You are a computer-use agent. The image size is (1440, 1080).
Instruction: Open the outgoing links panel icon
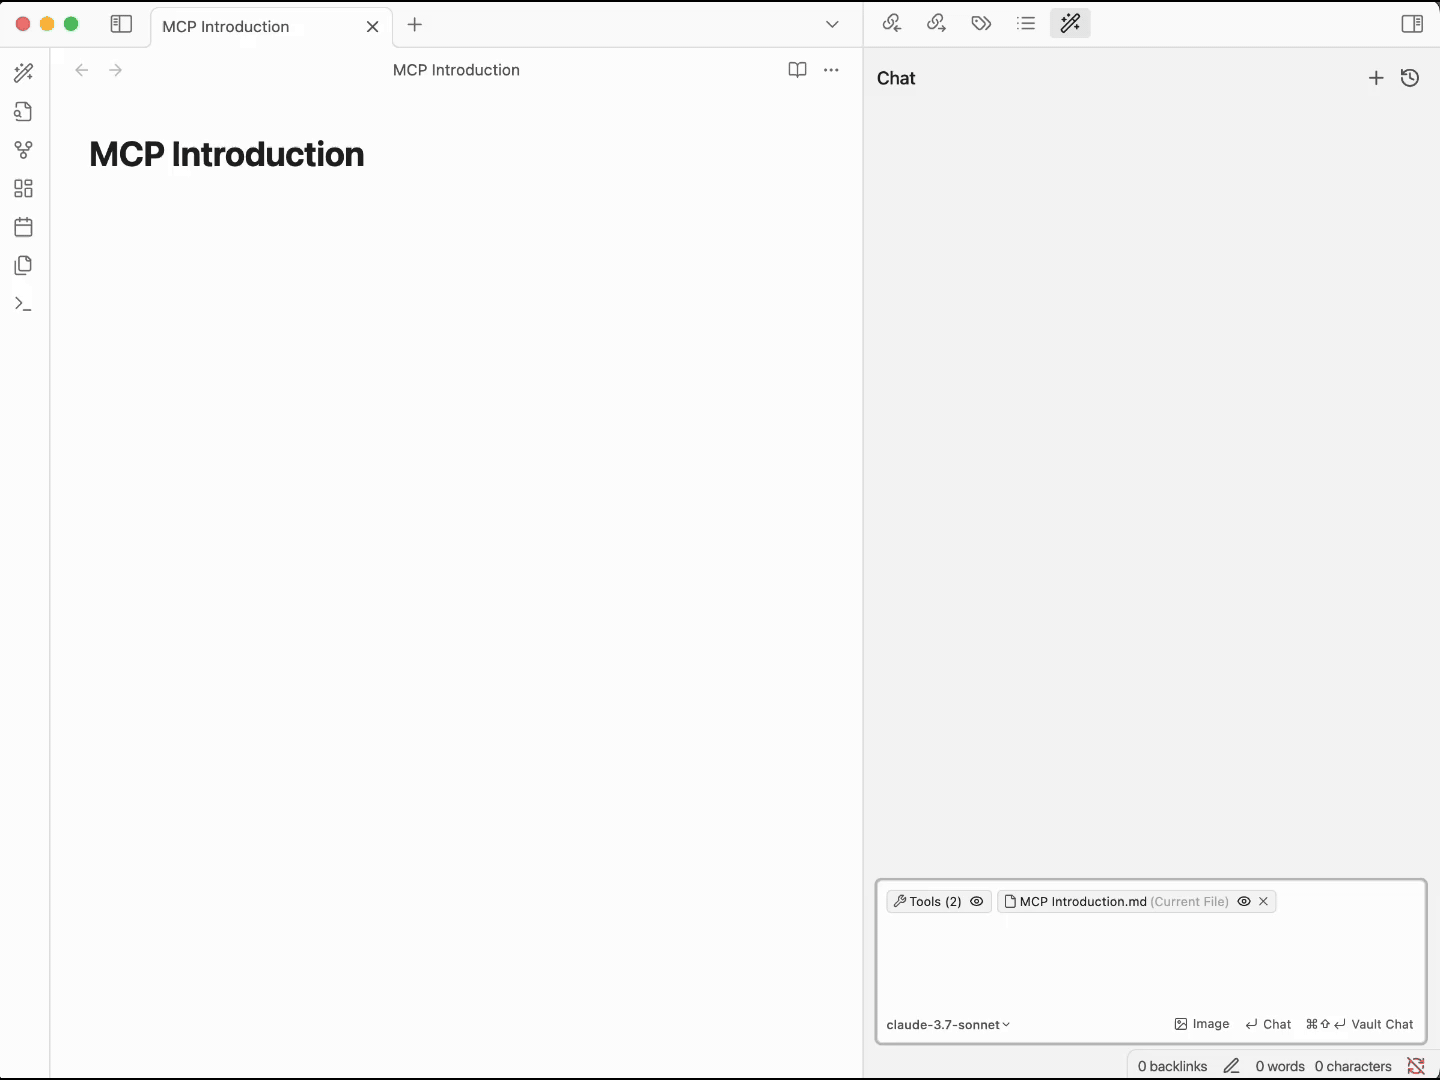coord(936,23)
